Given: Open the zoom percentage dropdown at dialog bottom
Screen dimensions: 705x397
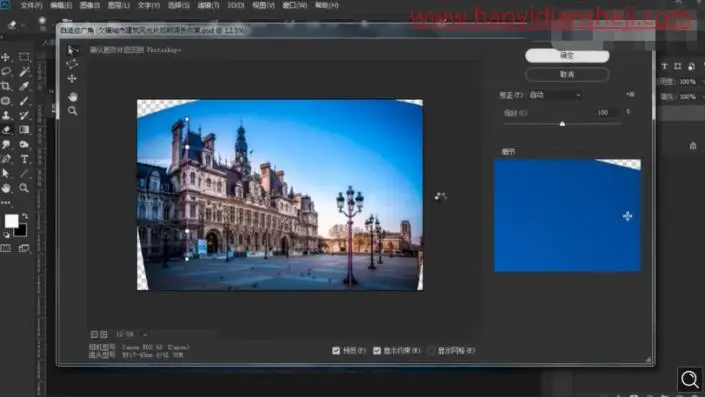Looking at the screenshot, I should coord(145,335).
